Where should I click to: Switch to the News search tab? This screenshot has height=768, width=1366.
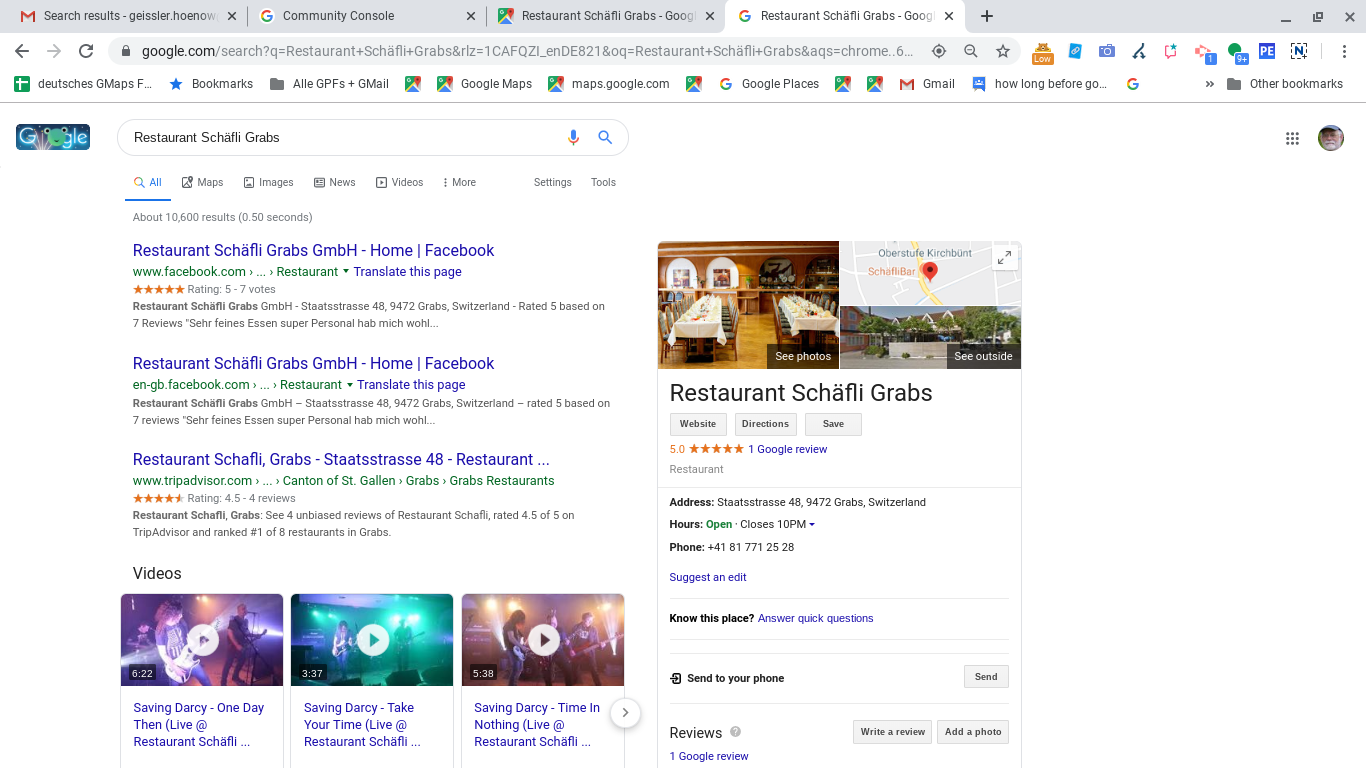334,182
